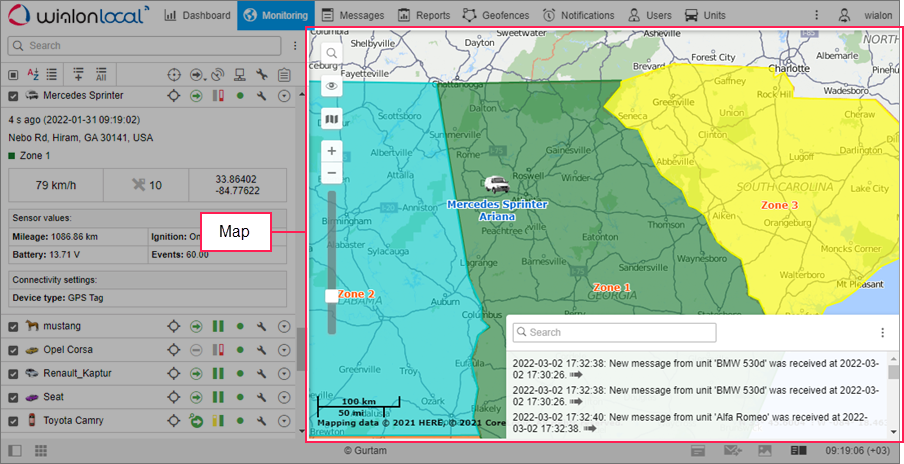Go to the Users tab
The width and height of the screenshot is (904, 464).
[650, 16]
